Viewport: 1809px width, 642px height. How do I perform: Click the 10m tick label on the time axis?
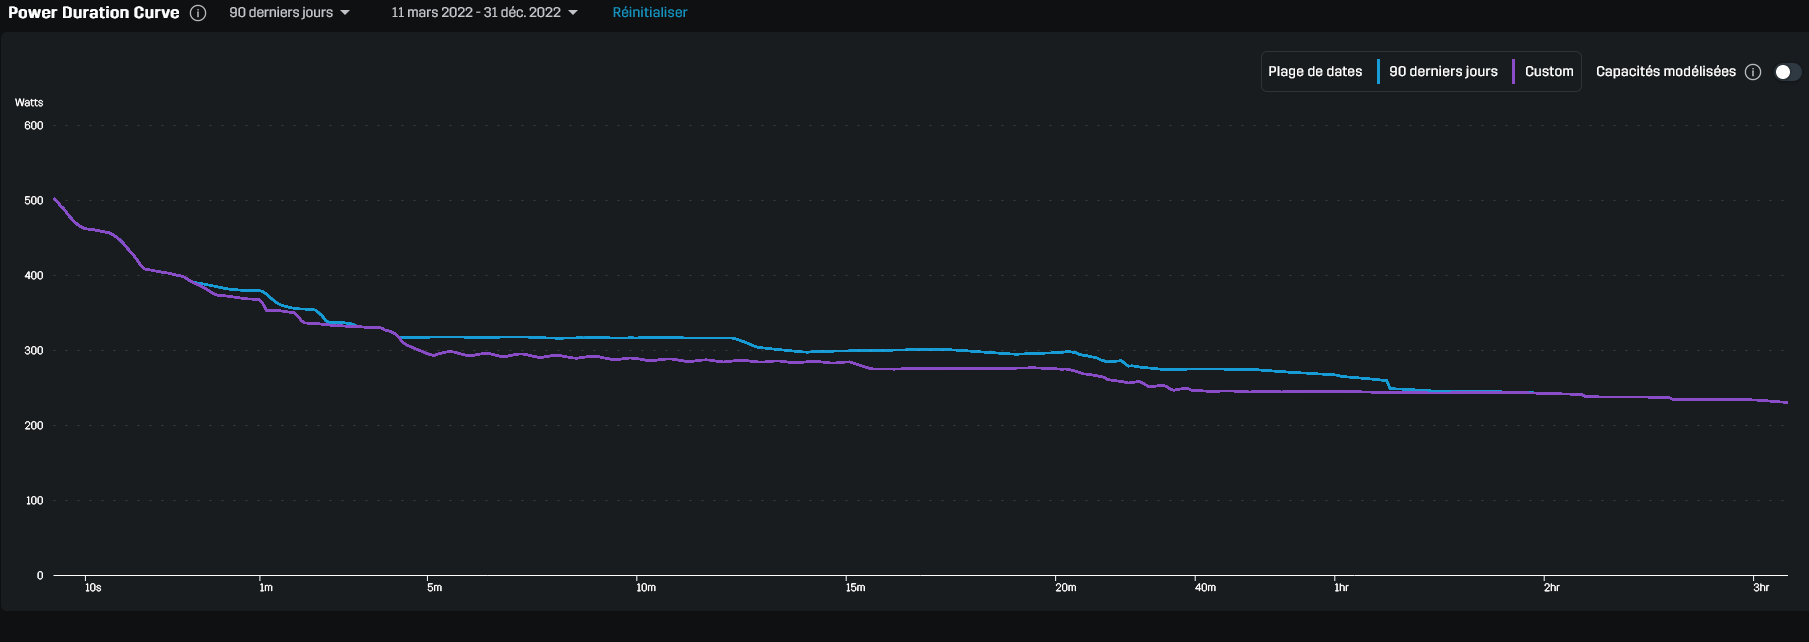point(646,588)
